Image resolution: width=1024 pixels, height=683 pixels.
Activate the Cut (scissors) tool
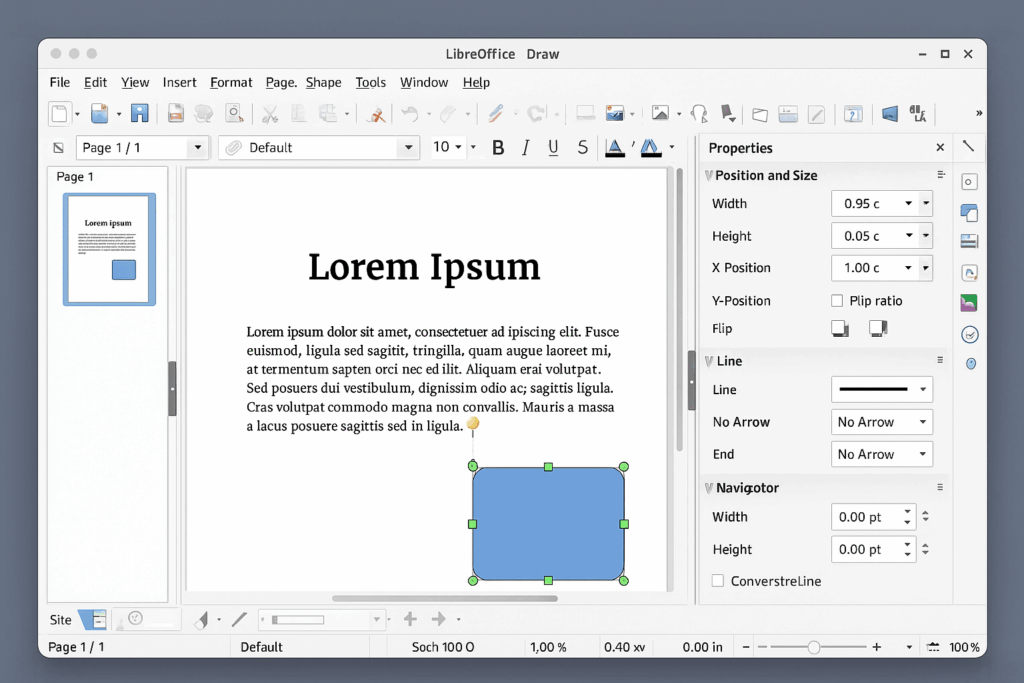pos(270,113)
